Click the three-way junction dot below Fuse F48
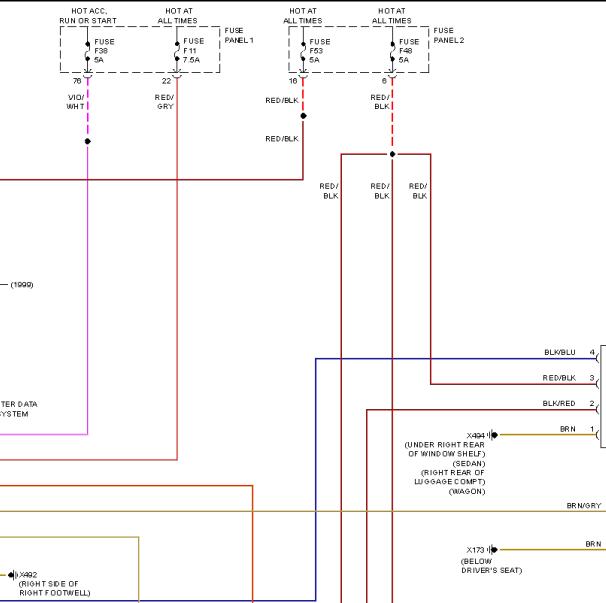The height and width of the screenshot is (603, 606). click(392, 154)
